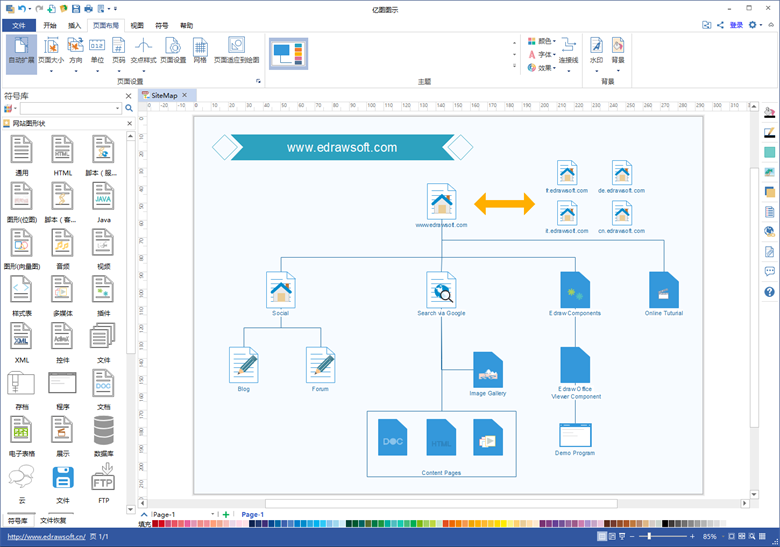Open the comment bubble side panel icon
This screenshot has width=780, height=547.
pyautogui.click(x=769, y=272)
